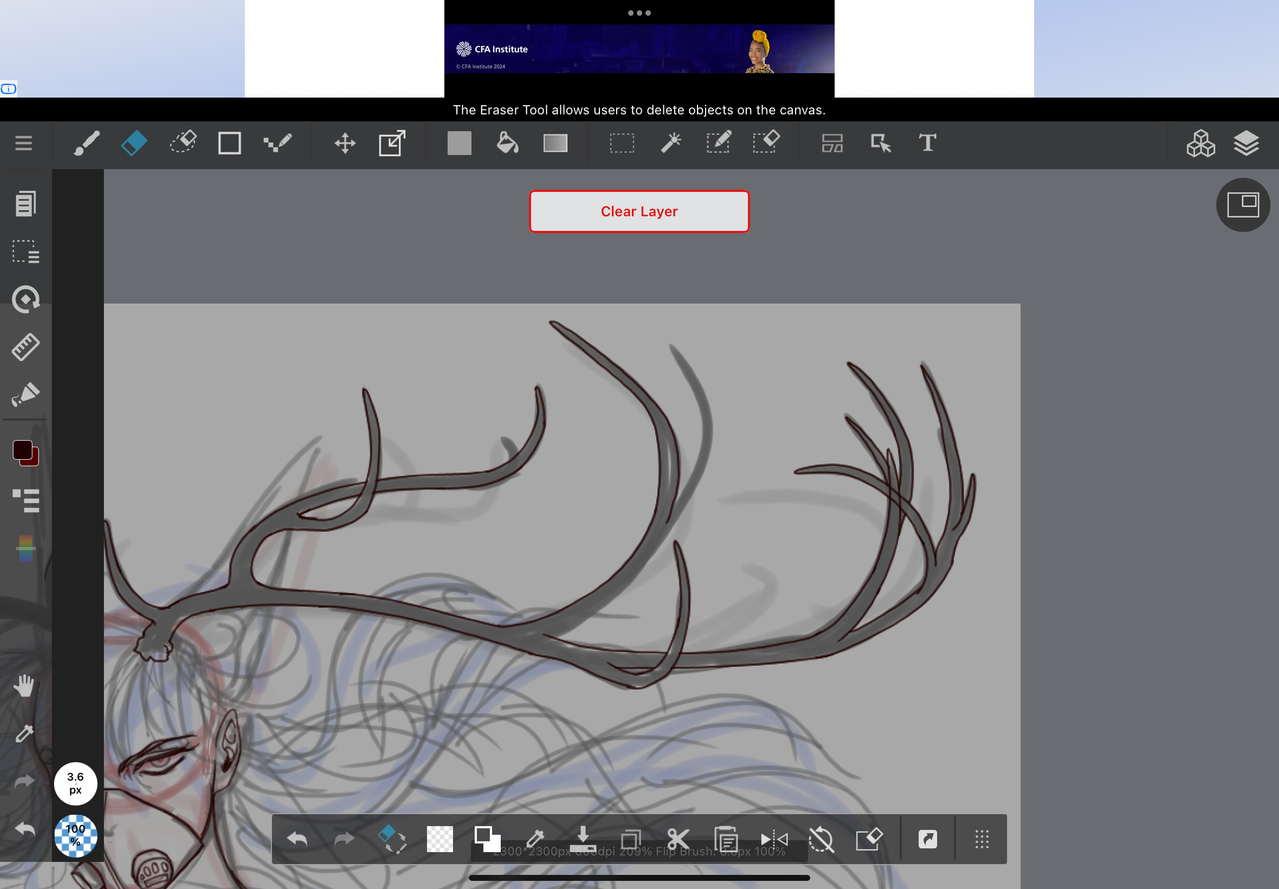Select the Transform tool
This screenshot has height=889, width=1279.
click(x=392, y=144)
